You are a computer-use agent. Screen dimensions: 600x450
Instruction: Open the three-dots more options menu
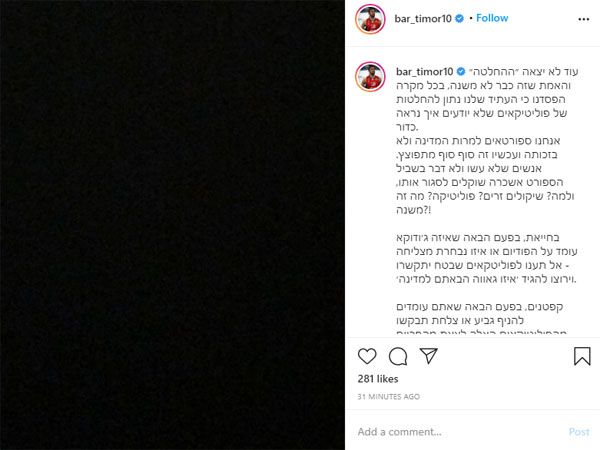584,19
